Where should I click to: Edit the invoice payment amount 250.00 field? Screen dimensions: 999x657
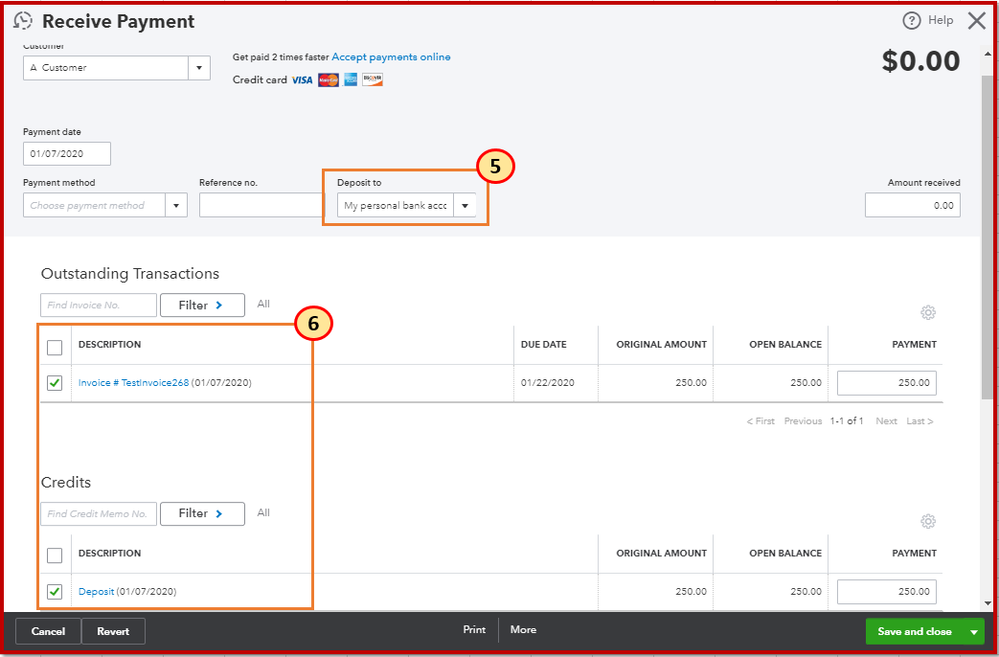point(887,383)
